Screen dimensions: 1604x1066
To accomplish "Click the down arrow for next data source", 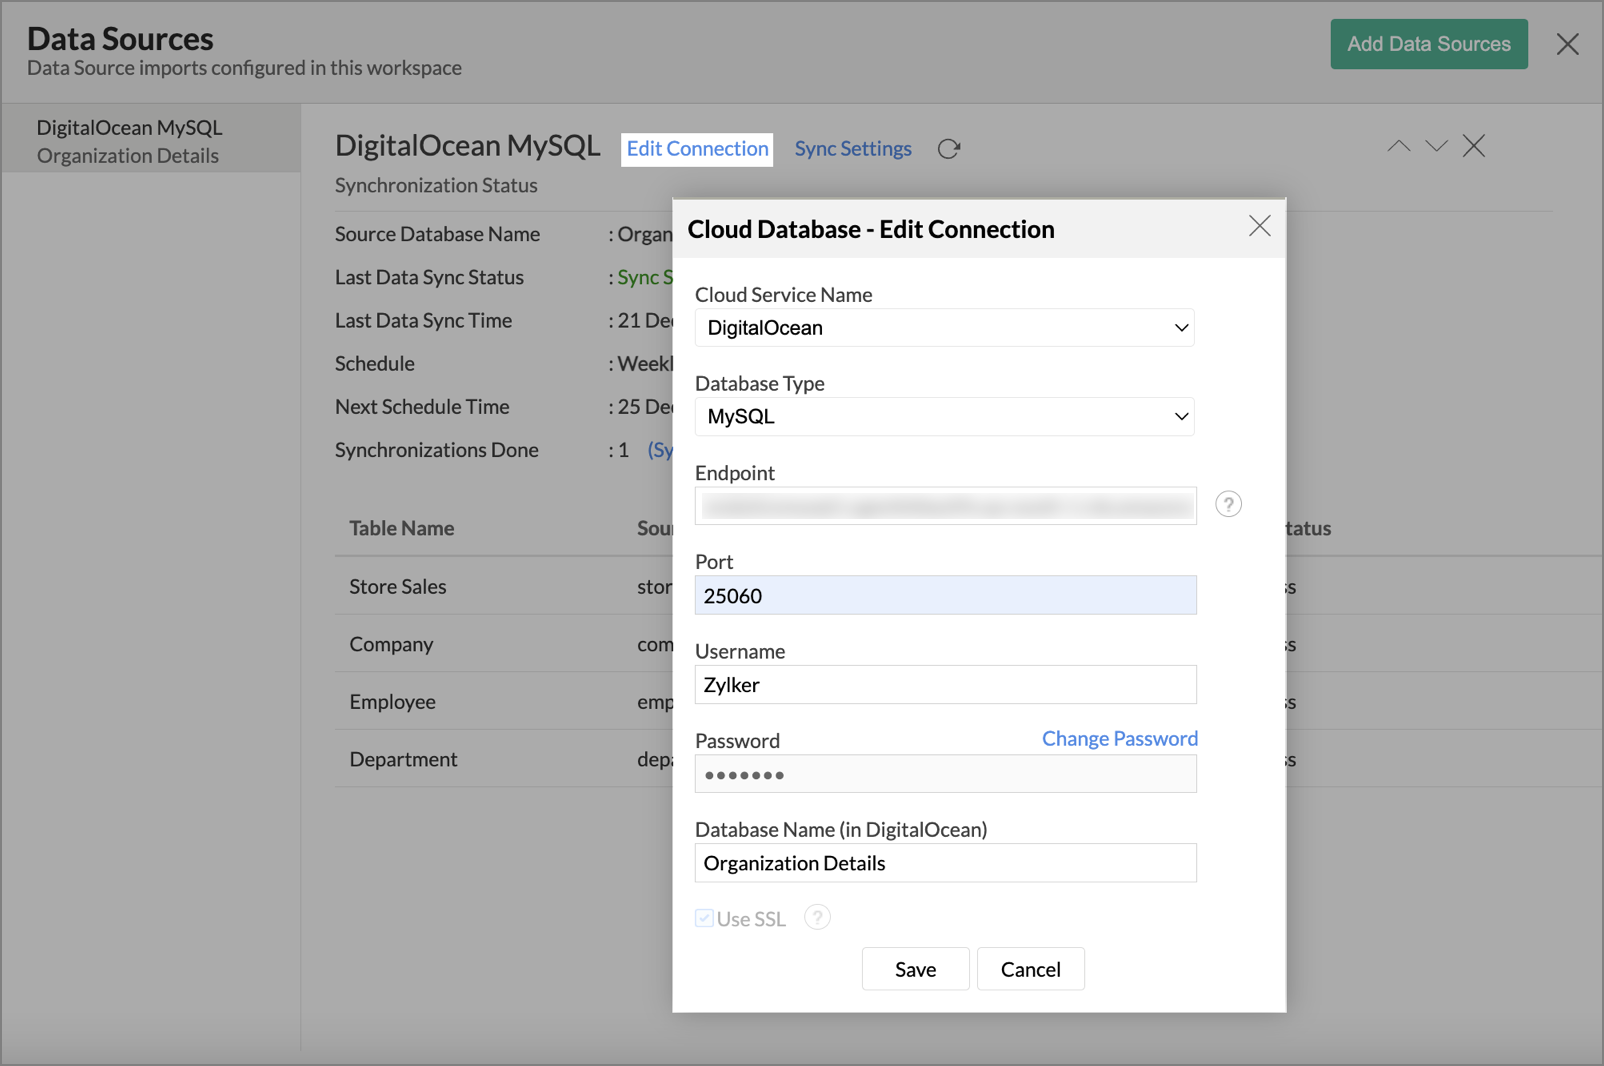I will click(1436, 146).
